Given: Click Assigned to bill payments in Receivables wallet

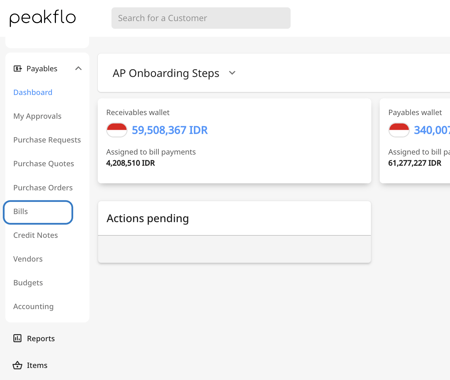Looking at the screenshot, I should pyautogui.click(x=151, y=152).
